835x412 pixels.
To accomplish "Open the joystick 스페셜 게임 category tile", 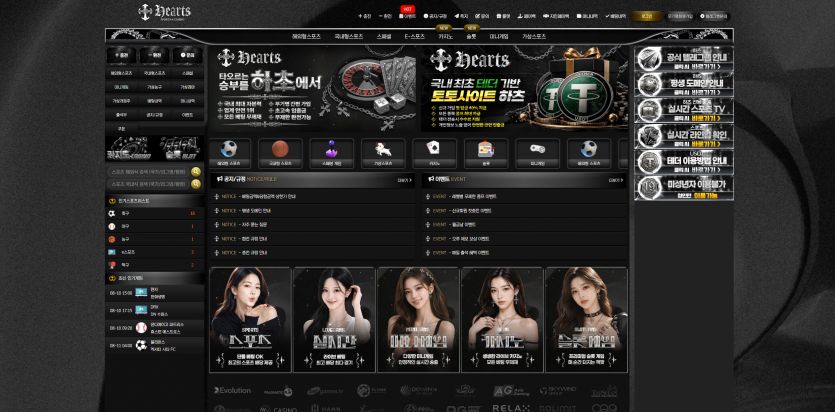I will pyautogui.click(x=332, y=153).
